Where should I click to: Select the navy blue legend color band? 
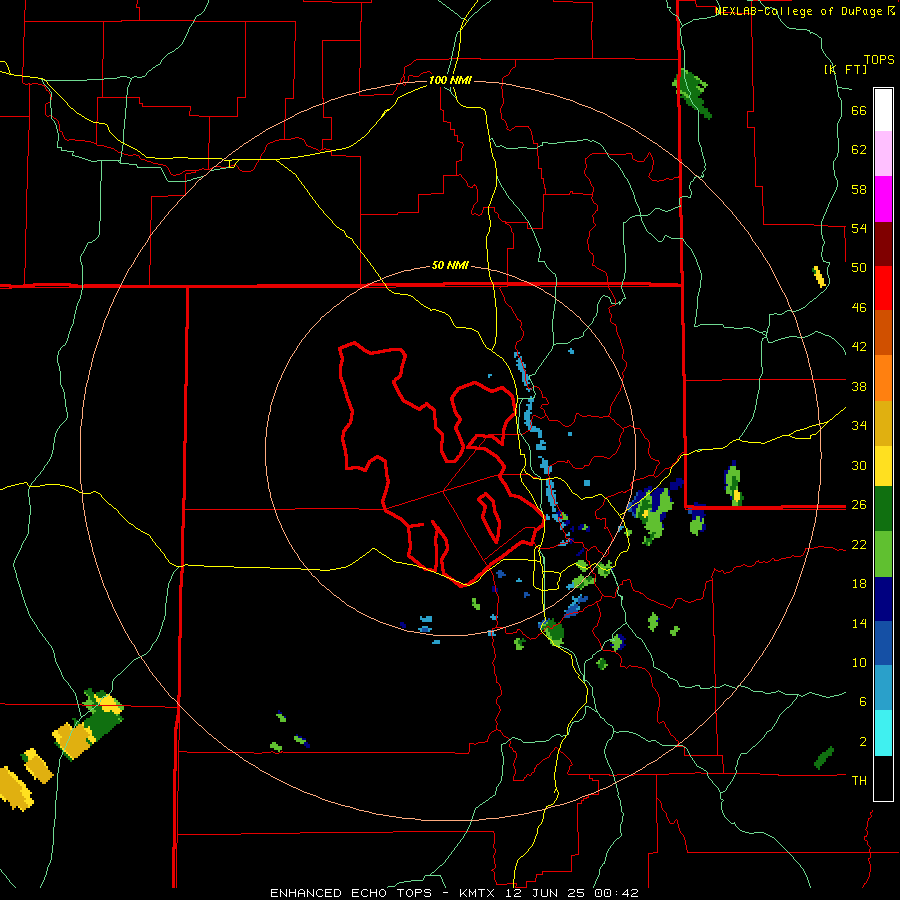tap(883, 599)
